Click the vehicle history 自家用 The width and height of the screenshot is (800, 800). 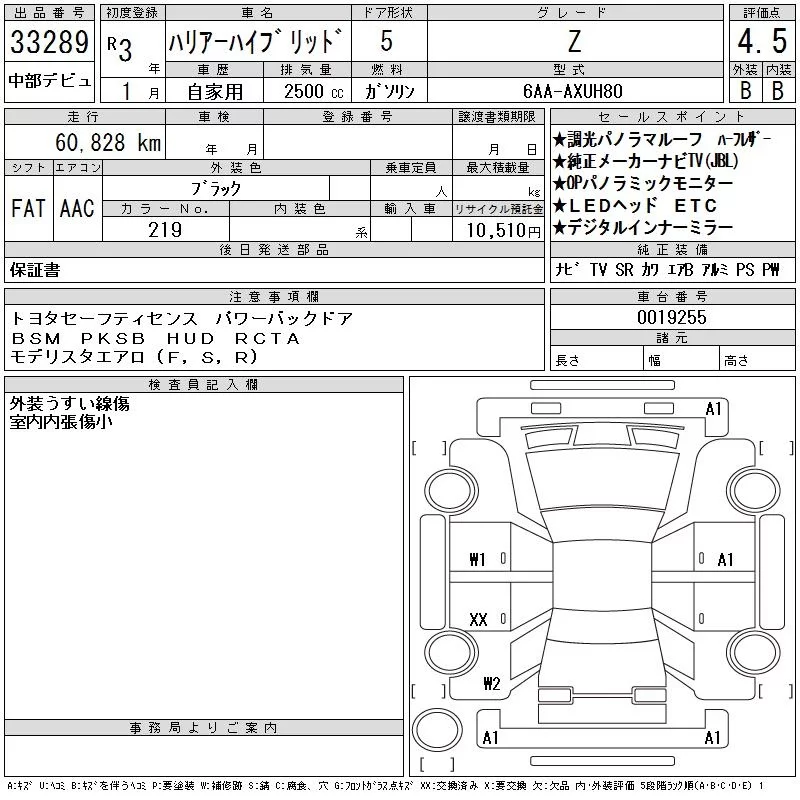coord(215,92)
